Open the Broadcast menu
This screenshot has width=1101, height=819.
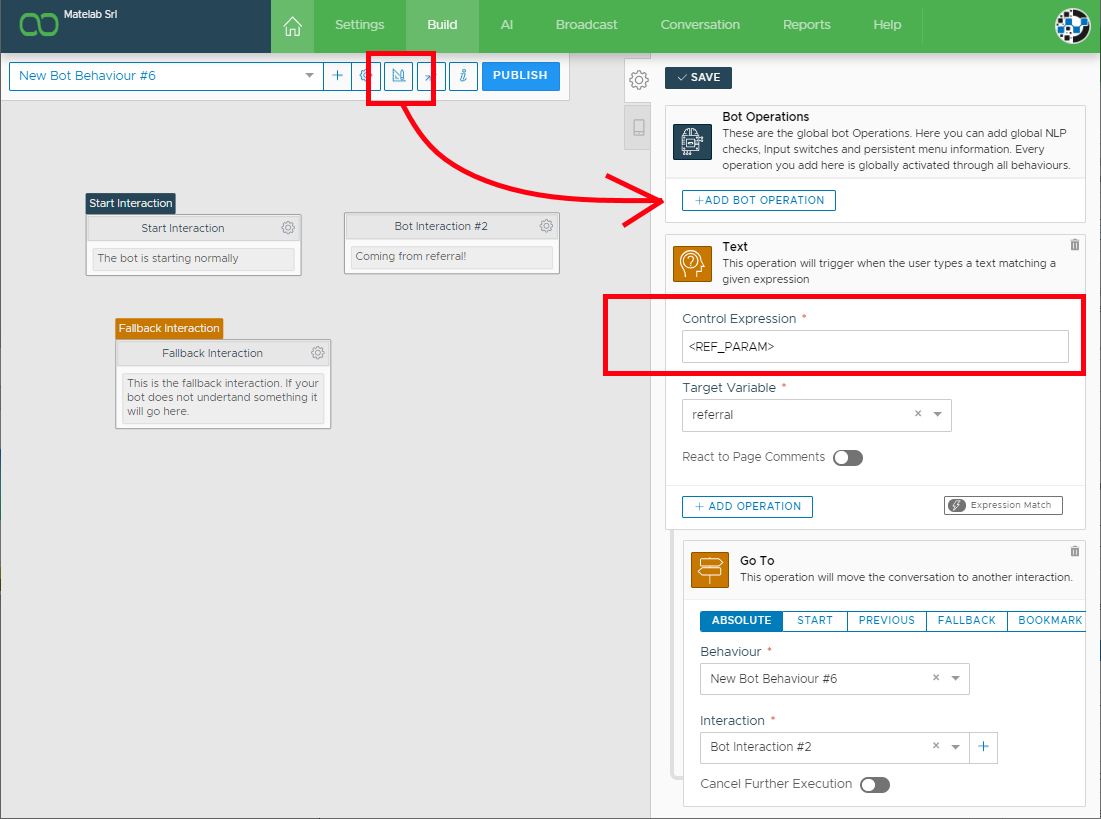(586, 25)
